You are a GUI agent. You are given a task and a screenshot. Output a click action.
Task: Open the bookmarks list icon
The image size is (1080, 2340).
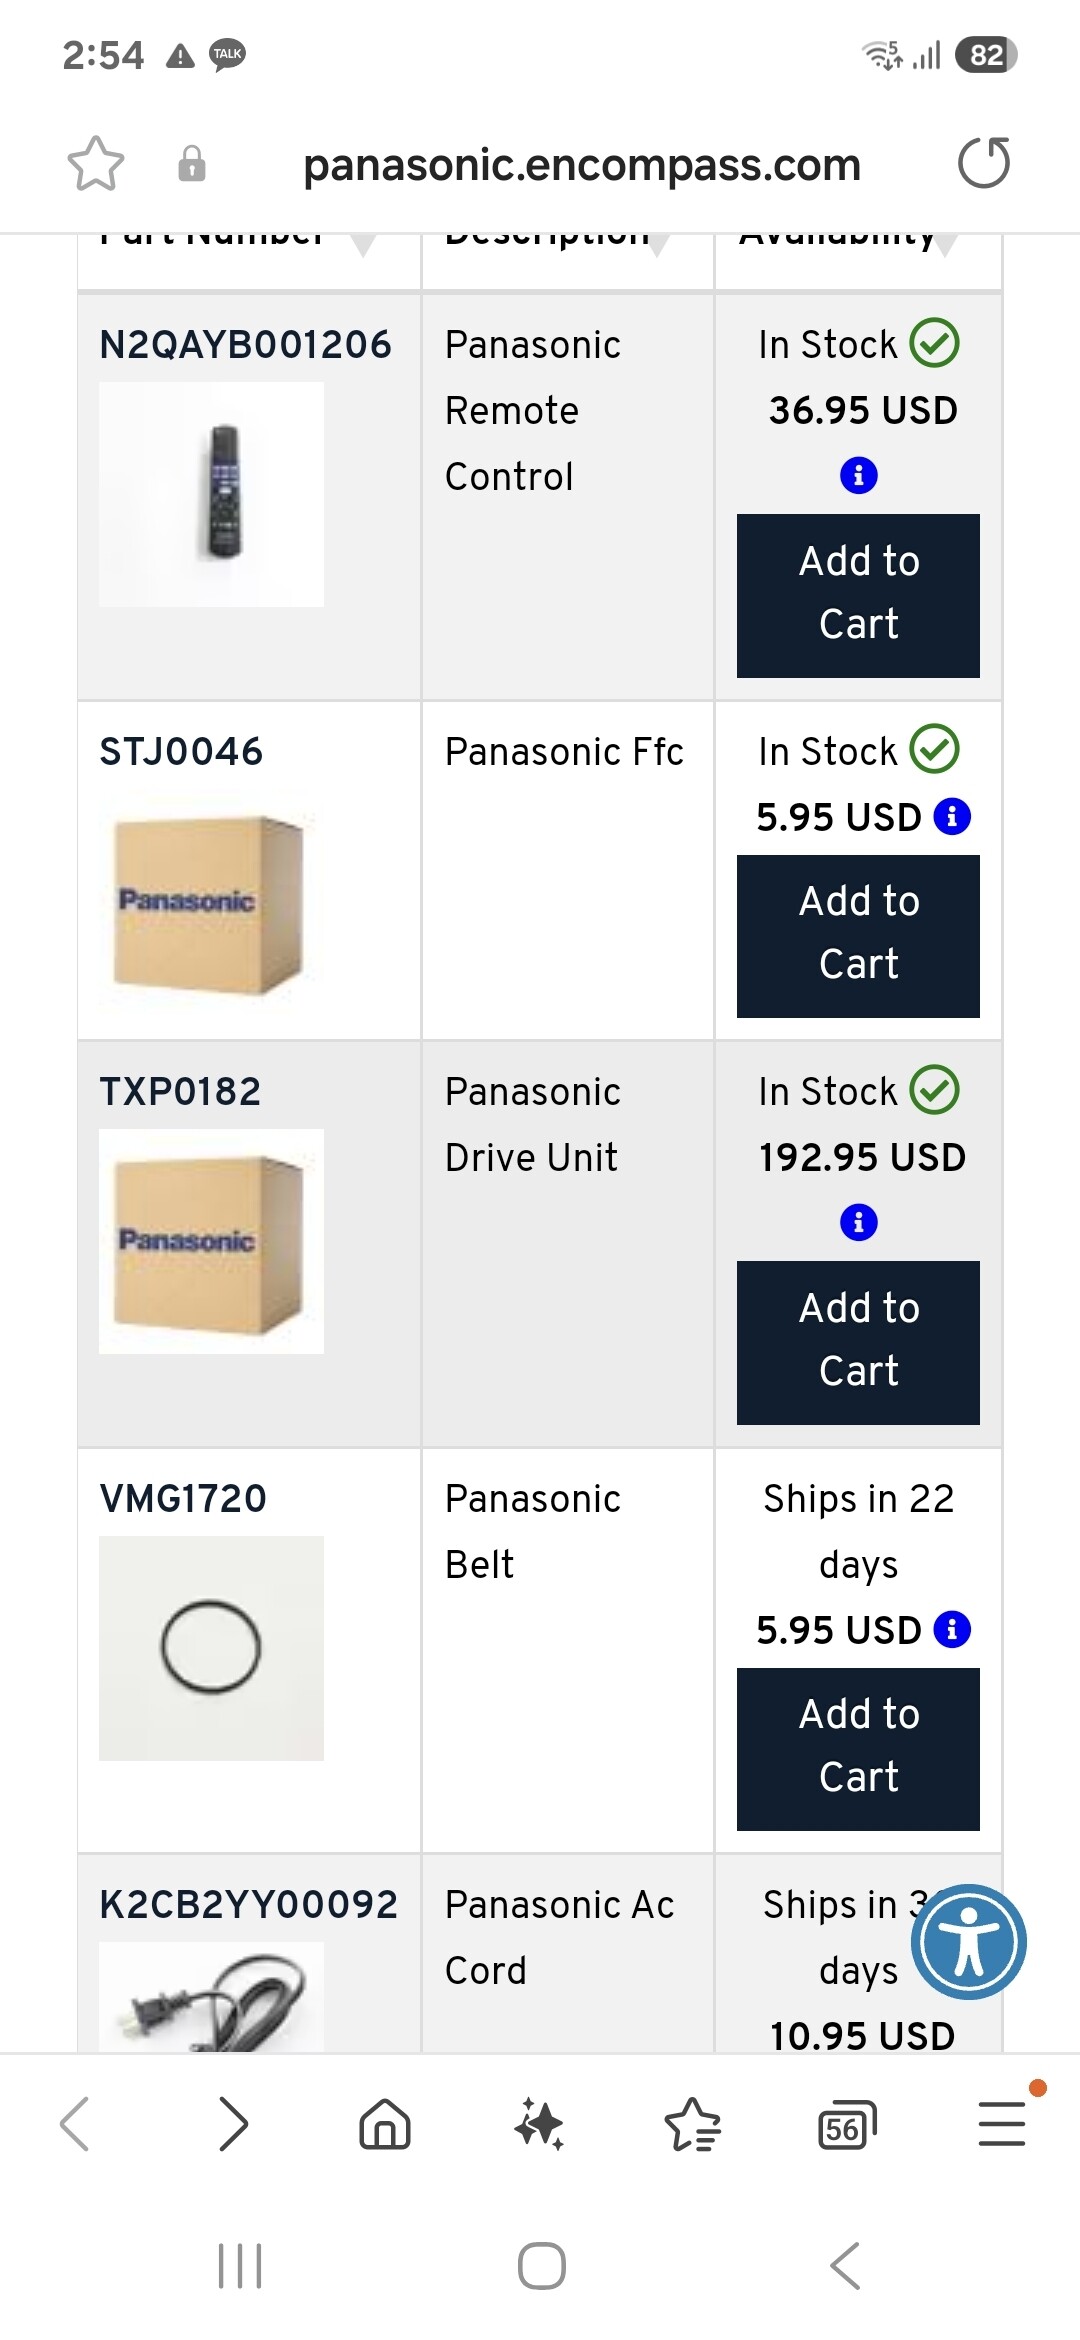pyautogui.click(x=692, y=2124)
